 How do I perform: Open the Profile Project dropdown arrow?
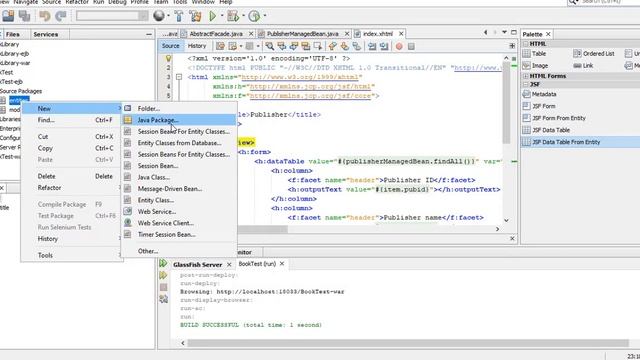tap(265, 16)
